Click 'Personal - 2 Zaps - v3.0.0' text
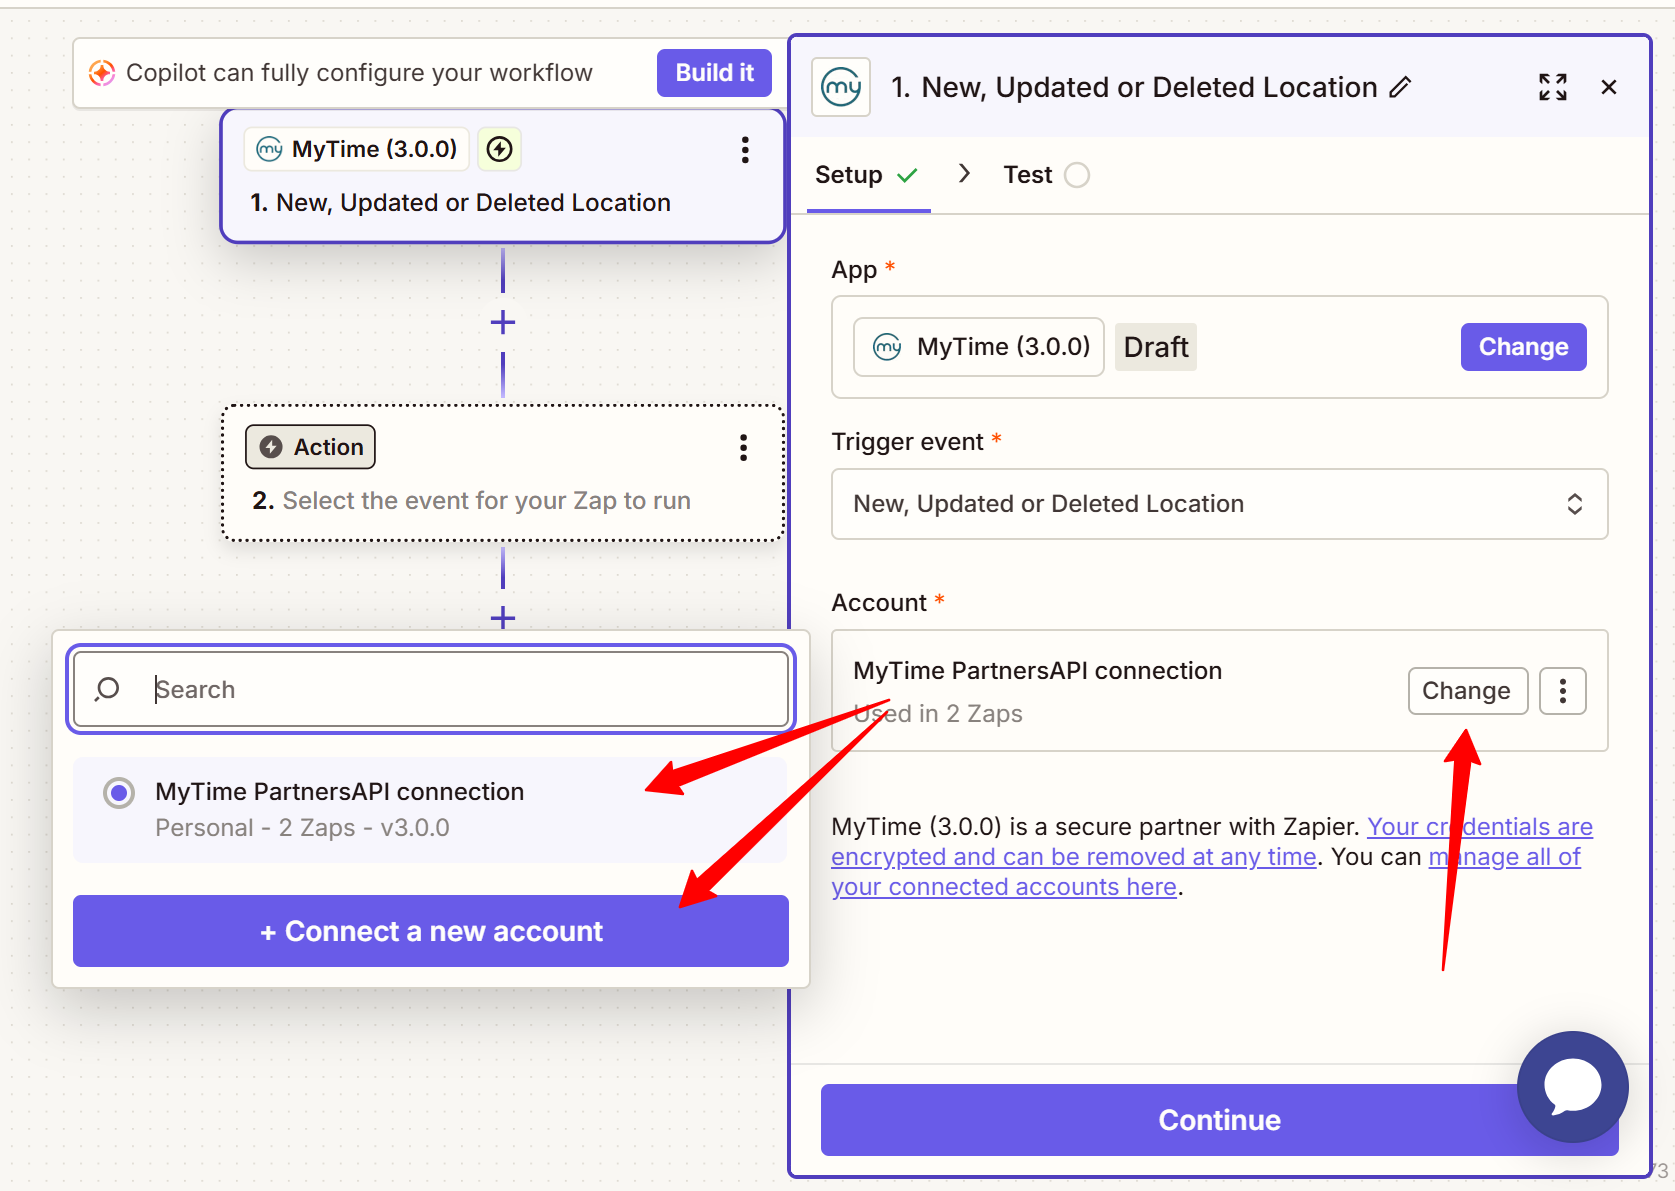The height and width of the screenshot is (1191, 1675). (302, 828)
